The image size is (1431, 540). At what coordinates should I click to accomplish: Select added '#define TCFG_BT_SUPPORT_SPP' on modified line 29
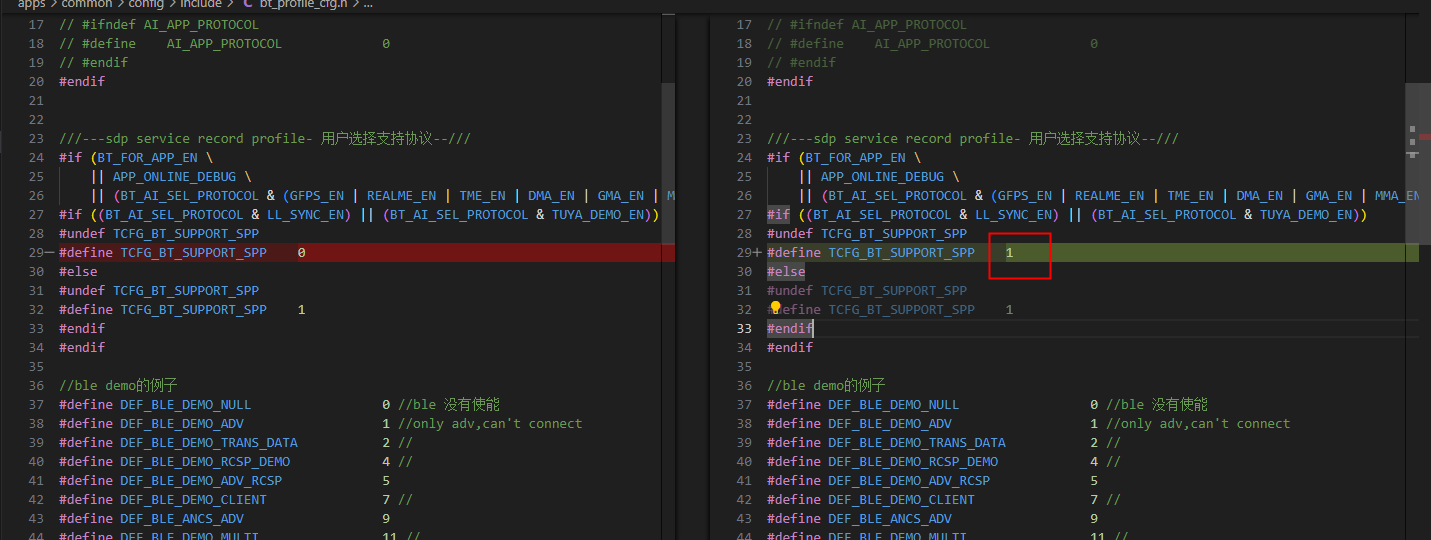[x=871, y=253]
